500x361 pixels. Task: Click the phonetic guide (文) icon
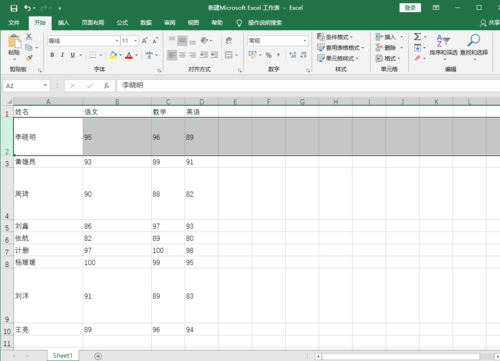149,55
